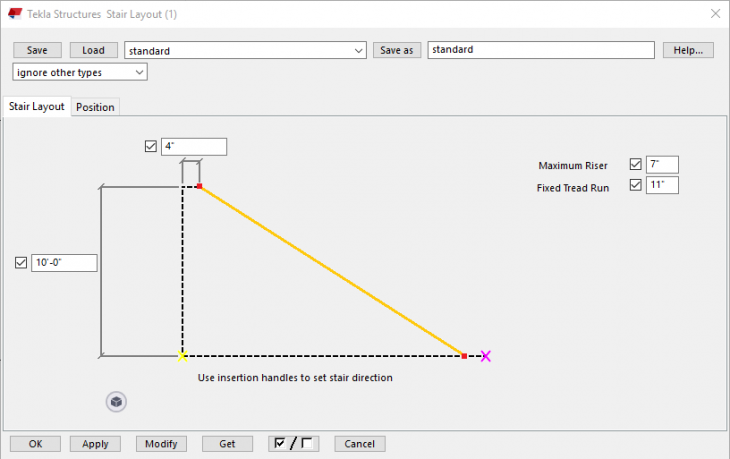Uncheck the Fixed Tread Run checkbox
The width and height of the screenshot is (730, 459).
point(635,185)
